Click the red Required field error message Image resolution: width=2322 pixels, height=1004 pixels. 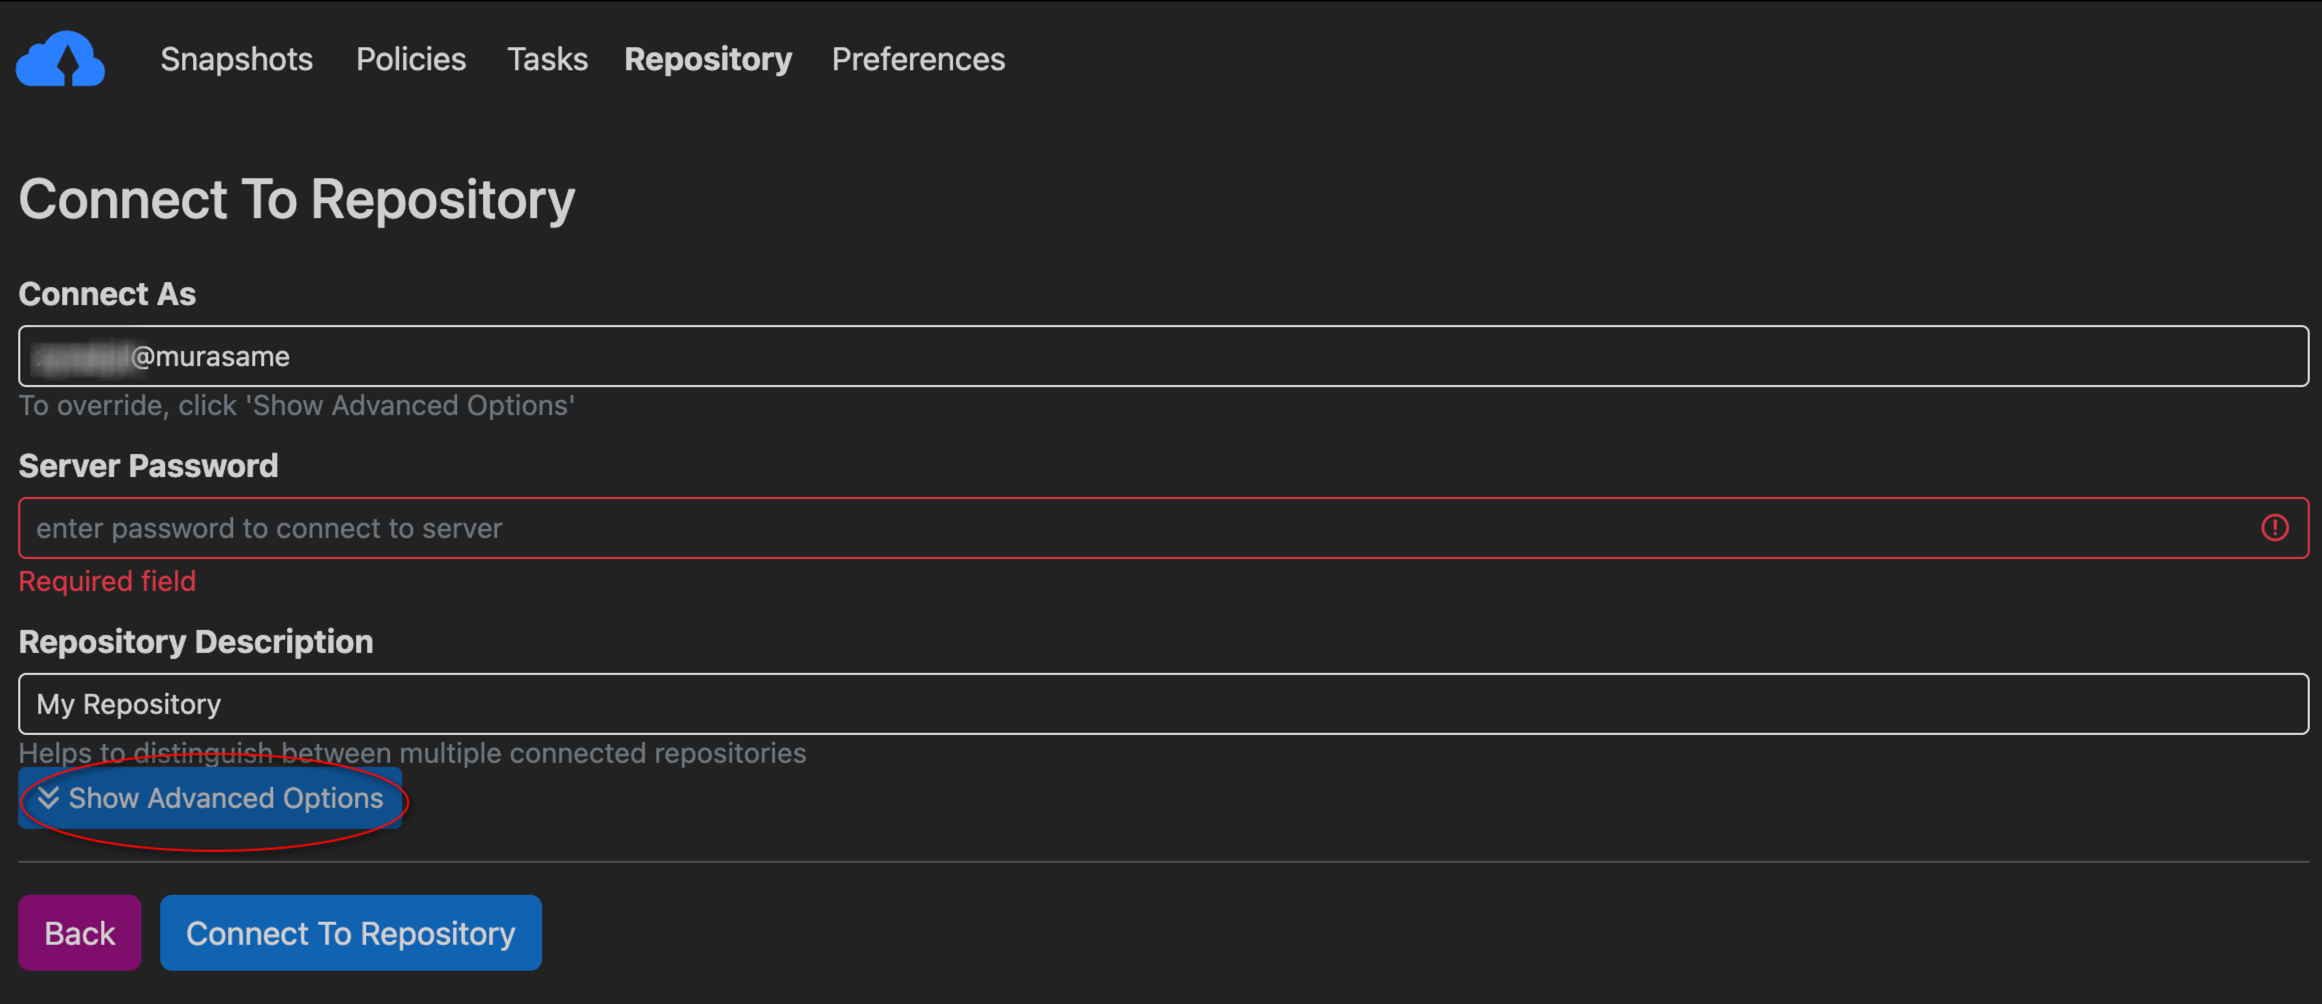click(107, 581)
